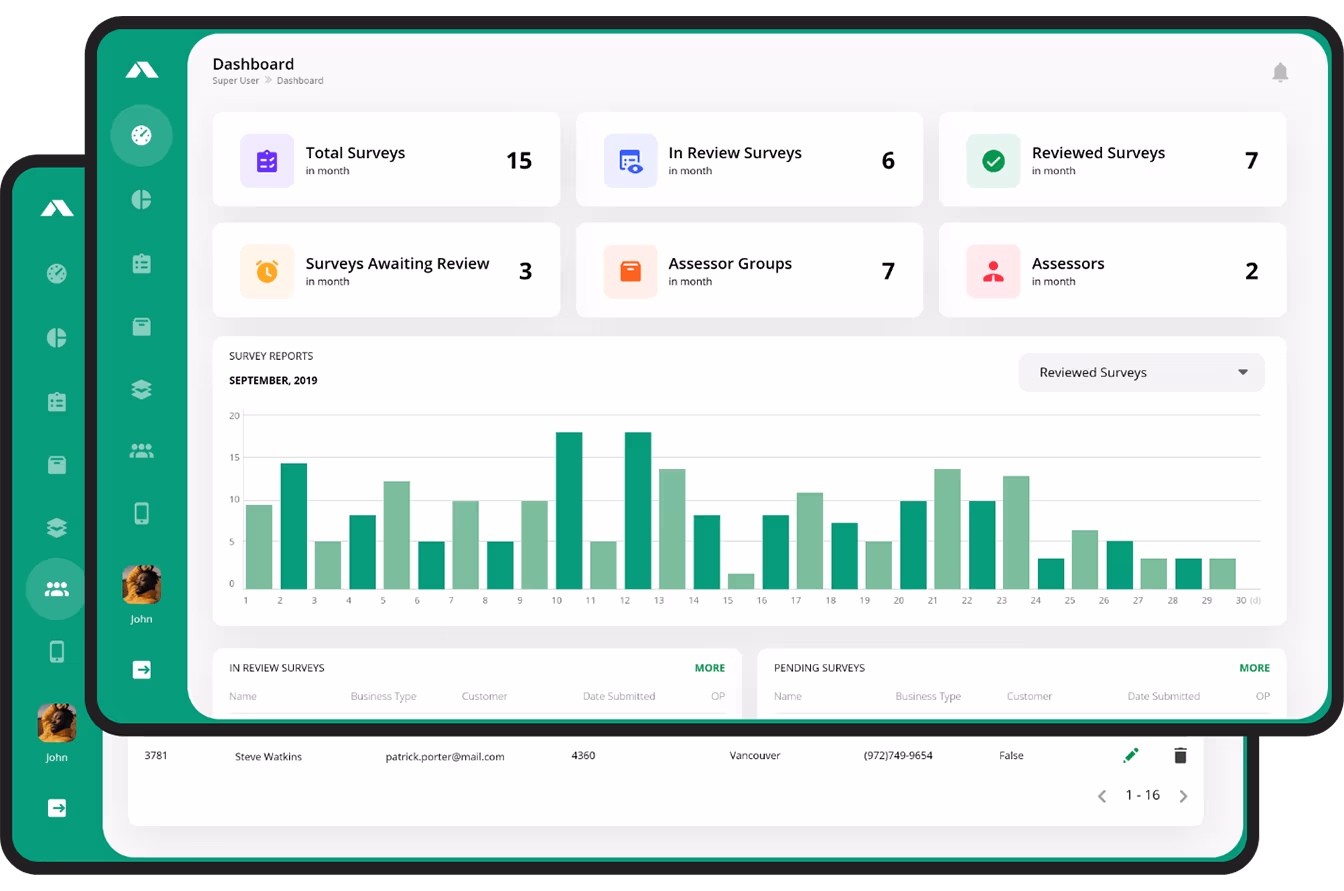Select the stacked layers icon in front sidebar
Viewport: 1344px width, 891px height.
point(141,390)
